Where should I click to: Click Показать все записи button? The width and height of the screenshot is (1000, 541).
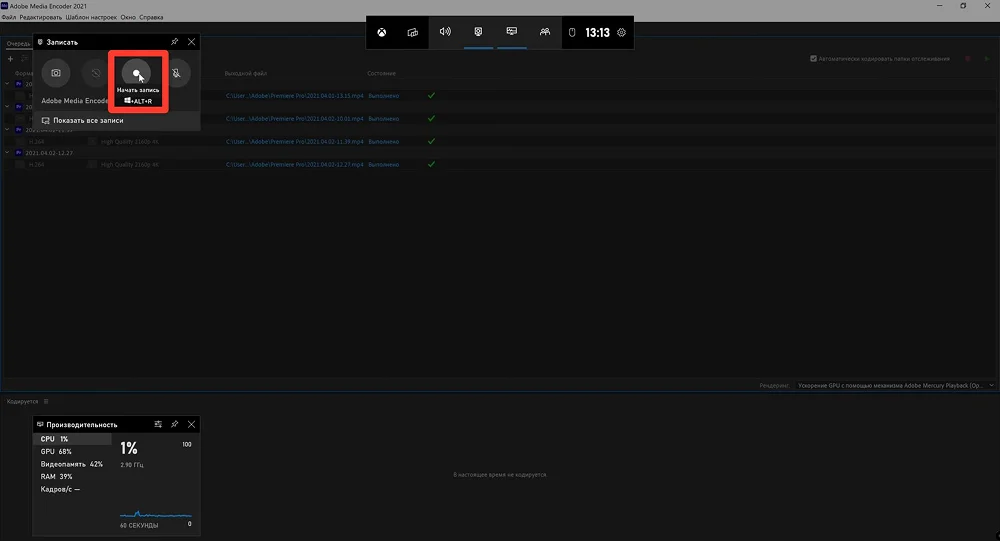pyautogui.click(x=88, y=120)
